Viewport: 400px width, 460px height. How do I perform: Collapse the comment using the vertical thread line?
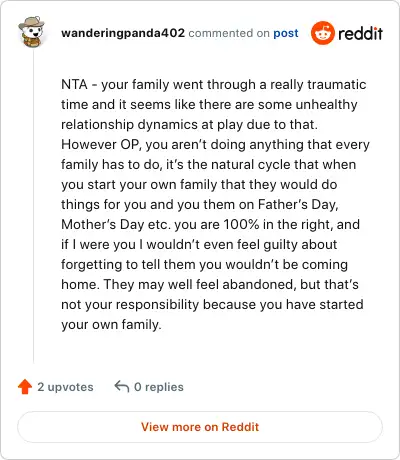pyautogui.click(x=33, y=206)
